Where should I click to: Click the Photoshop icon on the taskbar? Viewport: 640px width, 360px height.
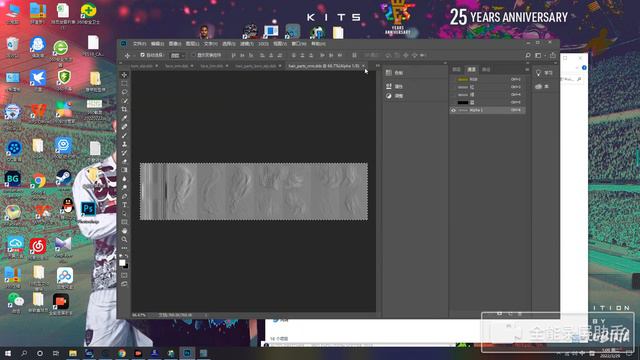point(187,353)
